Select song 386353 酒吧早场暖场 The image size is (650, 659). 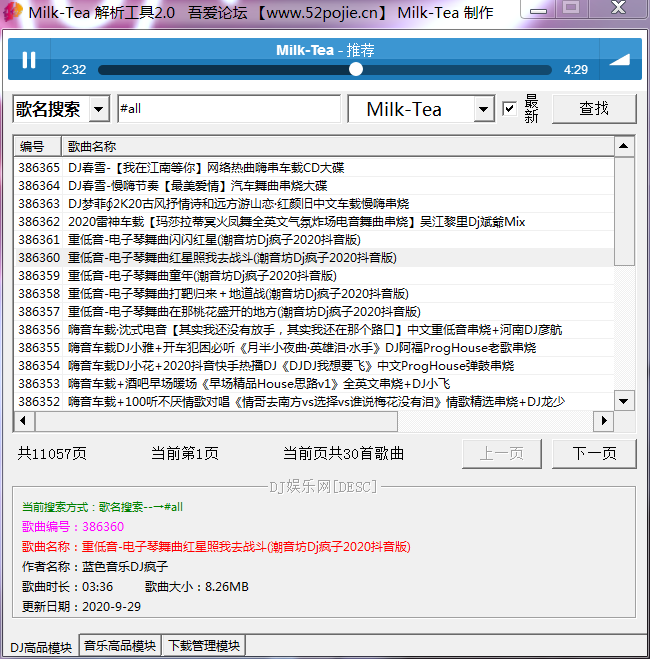(314, 384)
